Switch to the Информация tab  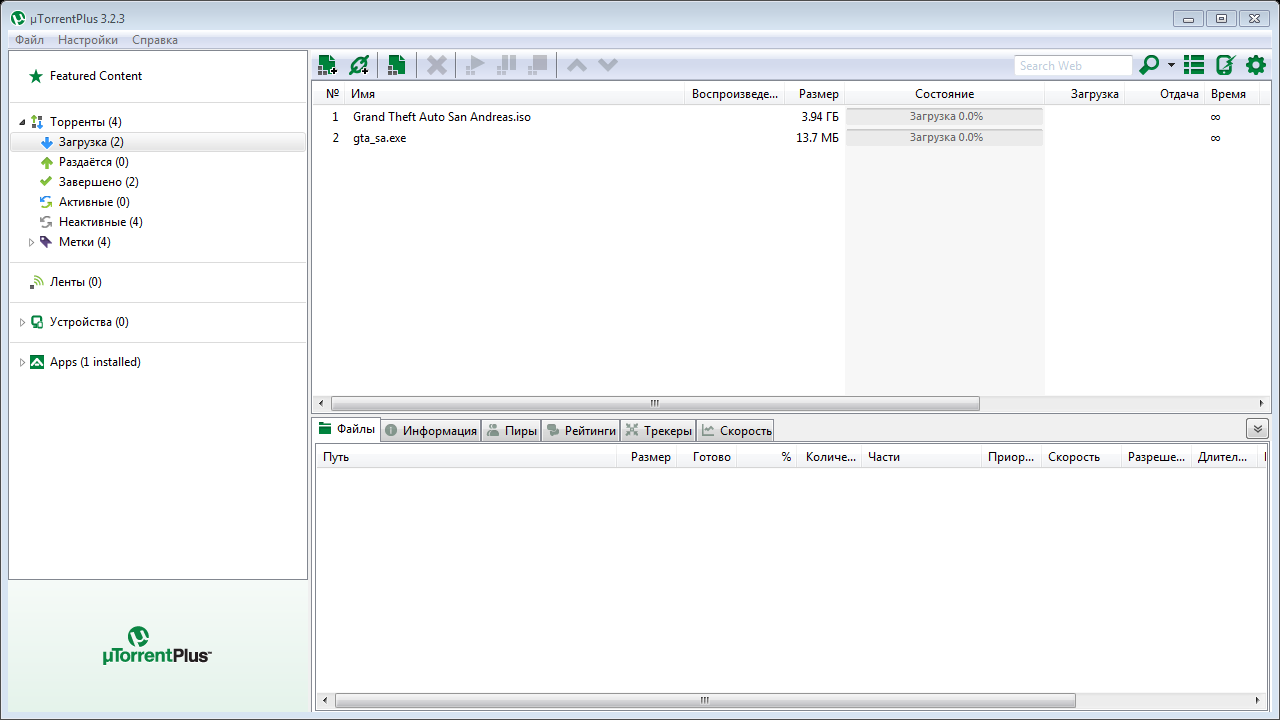click(x=431, y=431)
